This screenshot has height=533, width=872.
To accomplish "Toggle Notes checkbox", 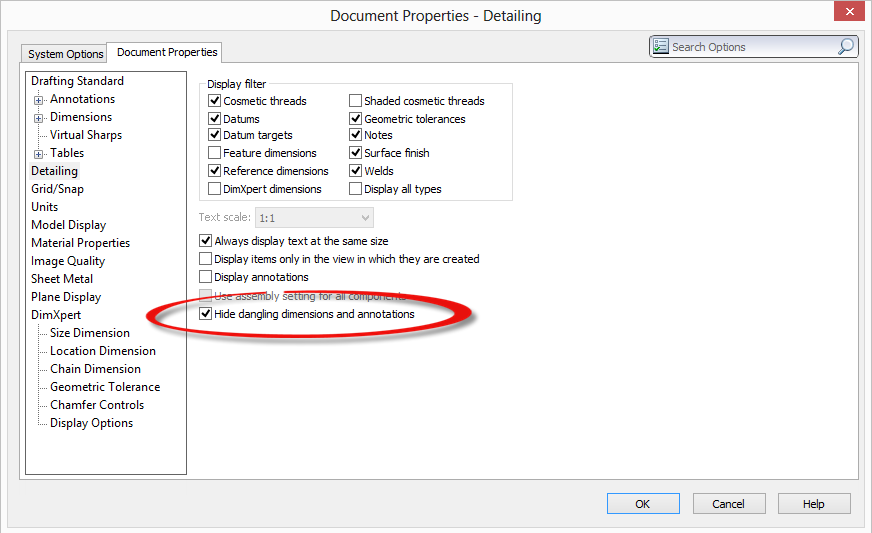I will click(x=355, y=135).
